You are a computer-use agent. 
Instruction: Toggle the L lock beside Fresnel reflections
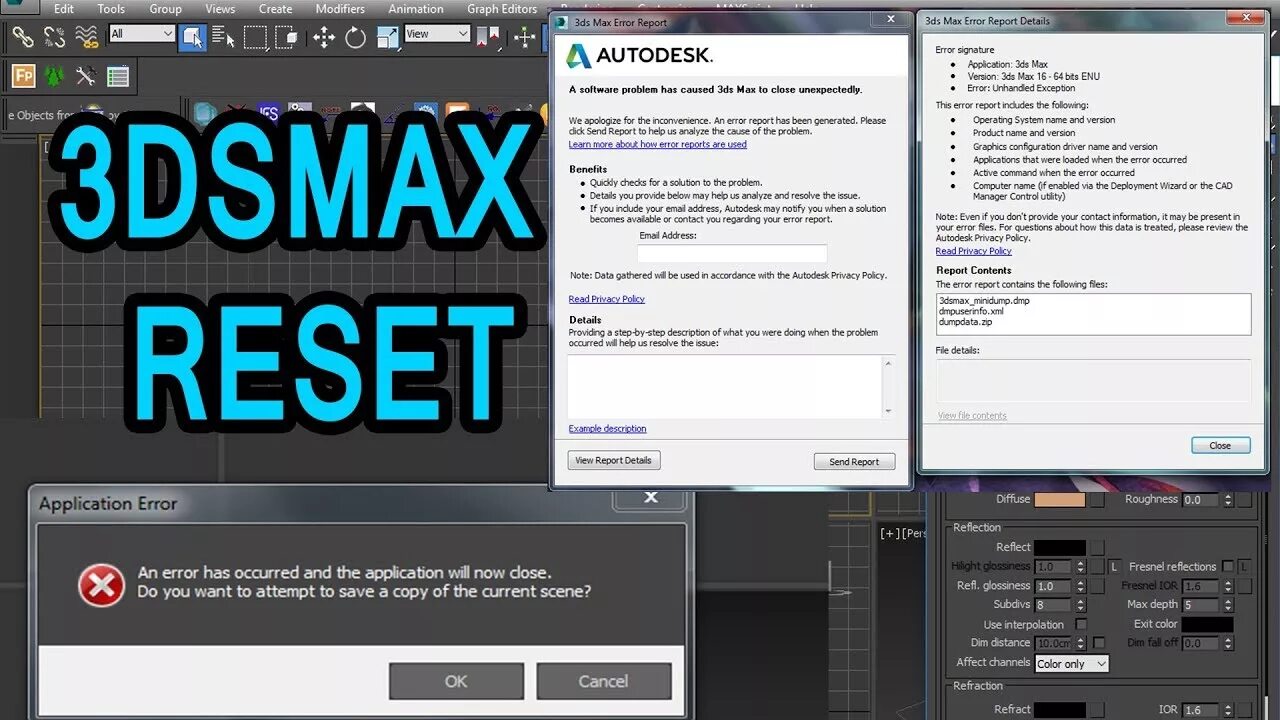pos(1245,567)
